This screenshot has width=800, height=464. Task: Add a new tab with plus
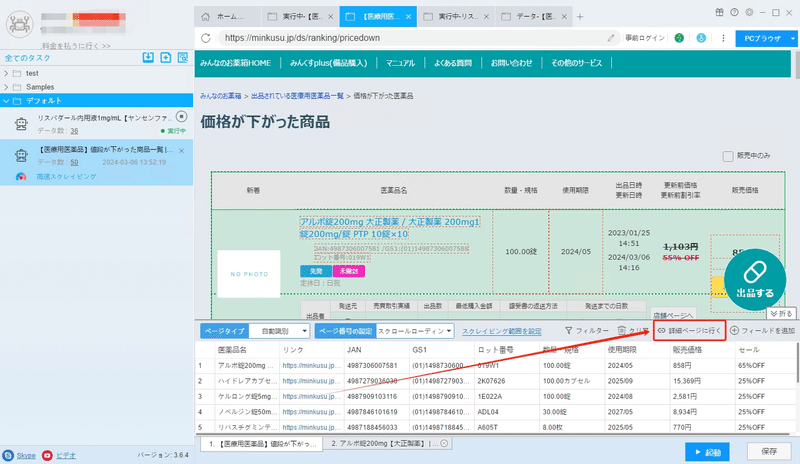[580, 17]
